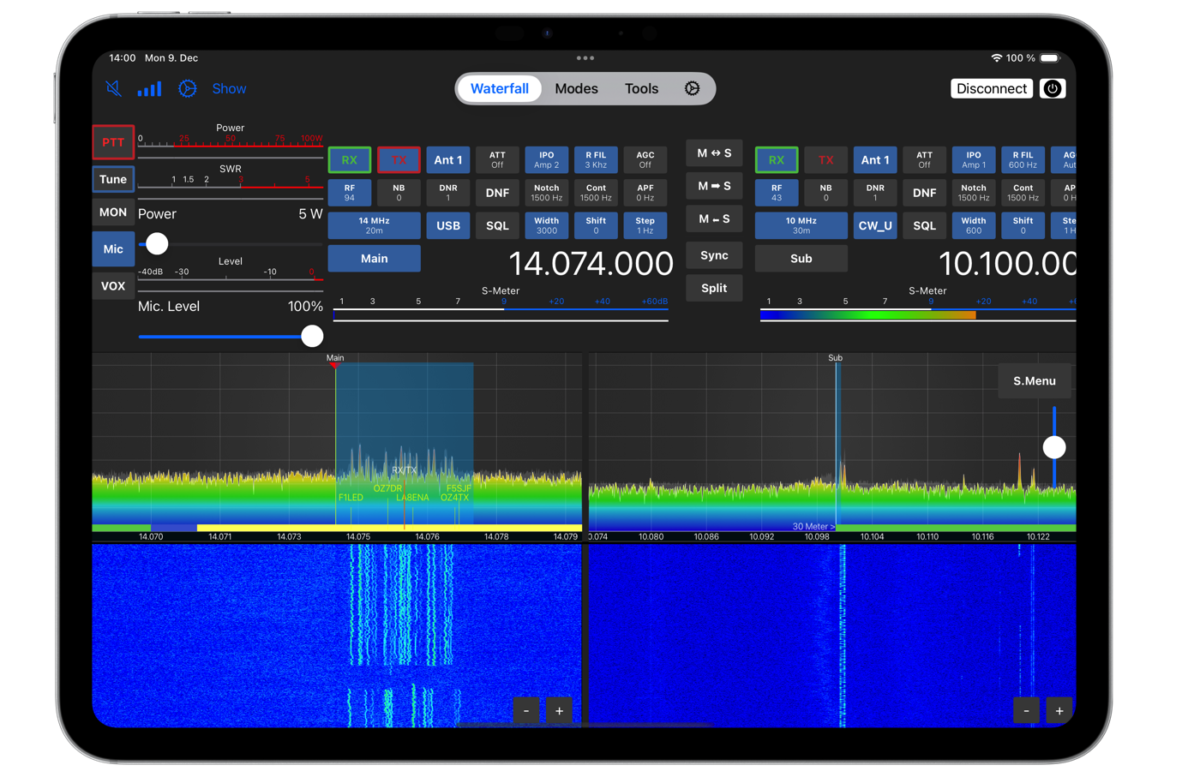Open the 14 MHz 20m band selector
Viewport: 1200px width, 771px height.
click(374, 225)
